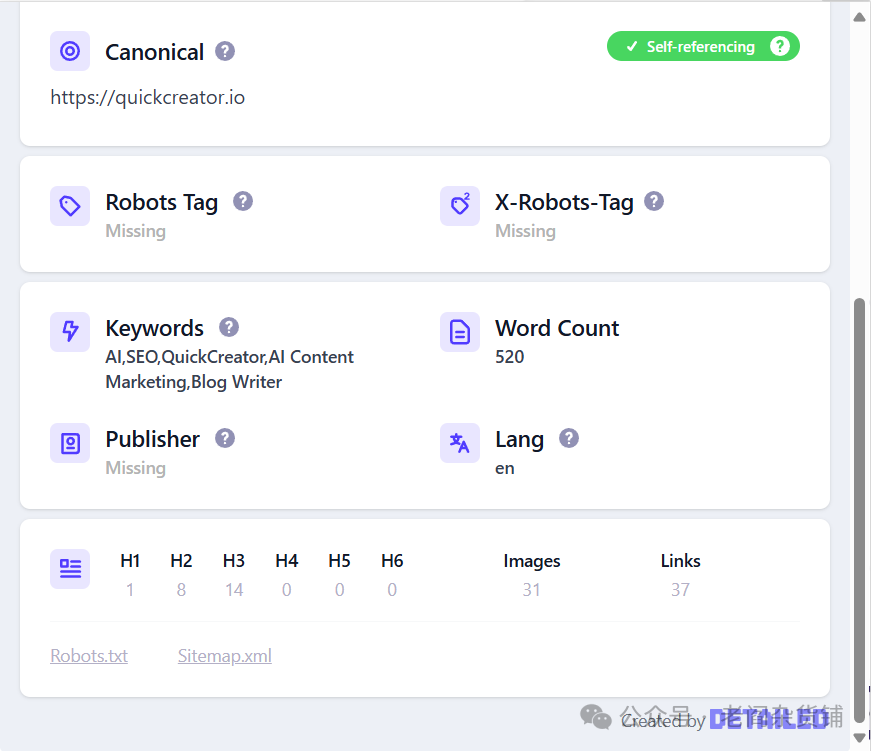Click the Robots Tag icon
Viewport: 871px width, 751px height.
point(70,206)
